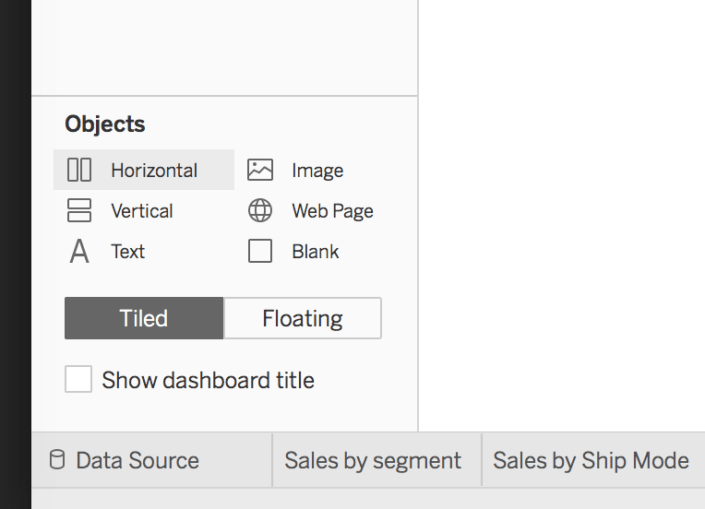Select the Image object label
This screenshot has height=509, width=705.
click(317, 170)
